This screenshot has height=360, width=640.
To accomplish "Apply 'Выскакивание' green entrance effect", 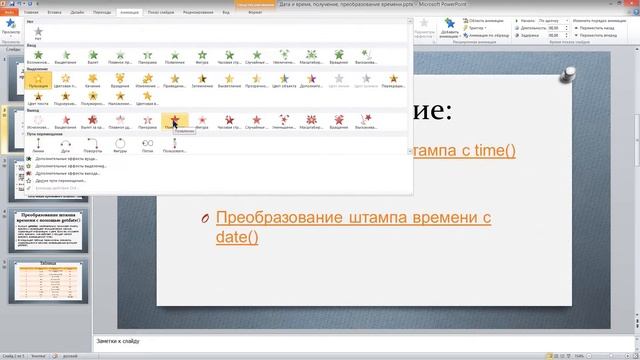I will (366, 57).
